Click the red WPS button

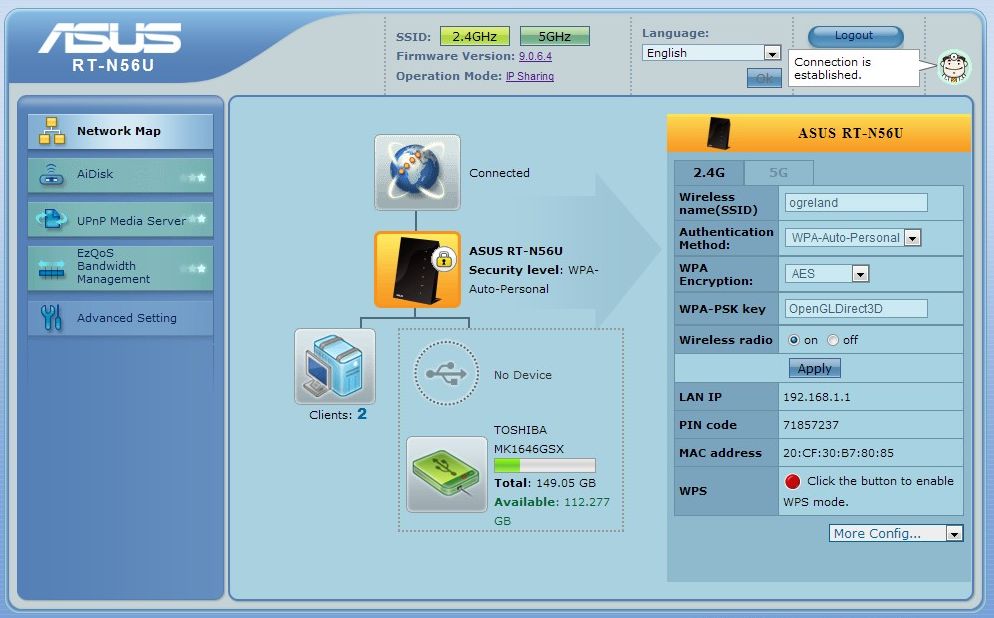(x=792, y=481)
